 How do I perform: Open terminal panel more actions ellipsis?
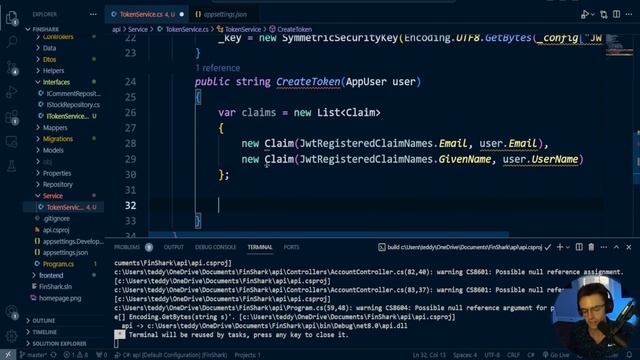click(604, 247)
